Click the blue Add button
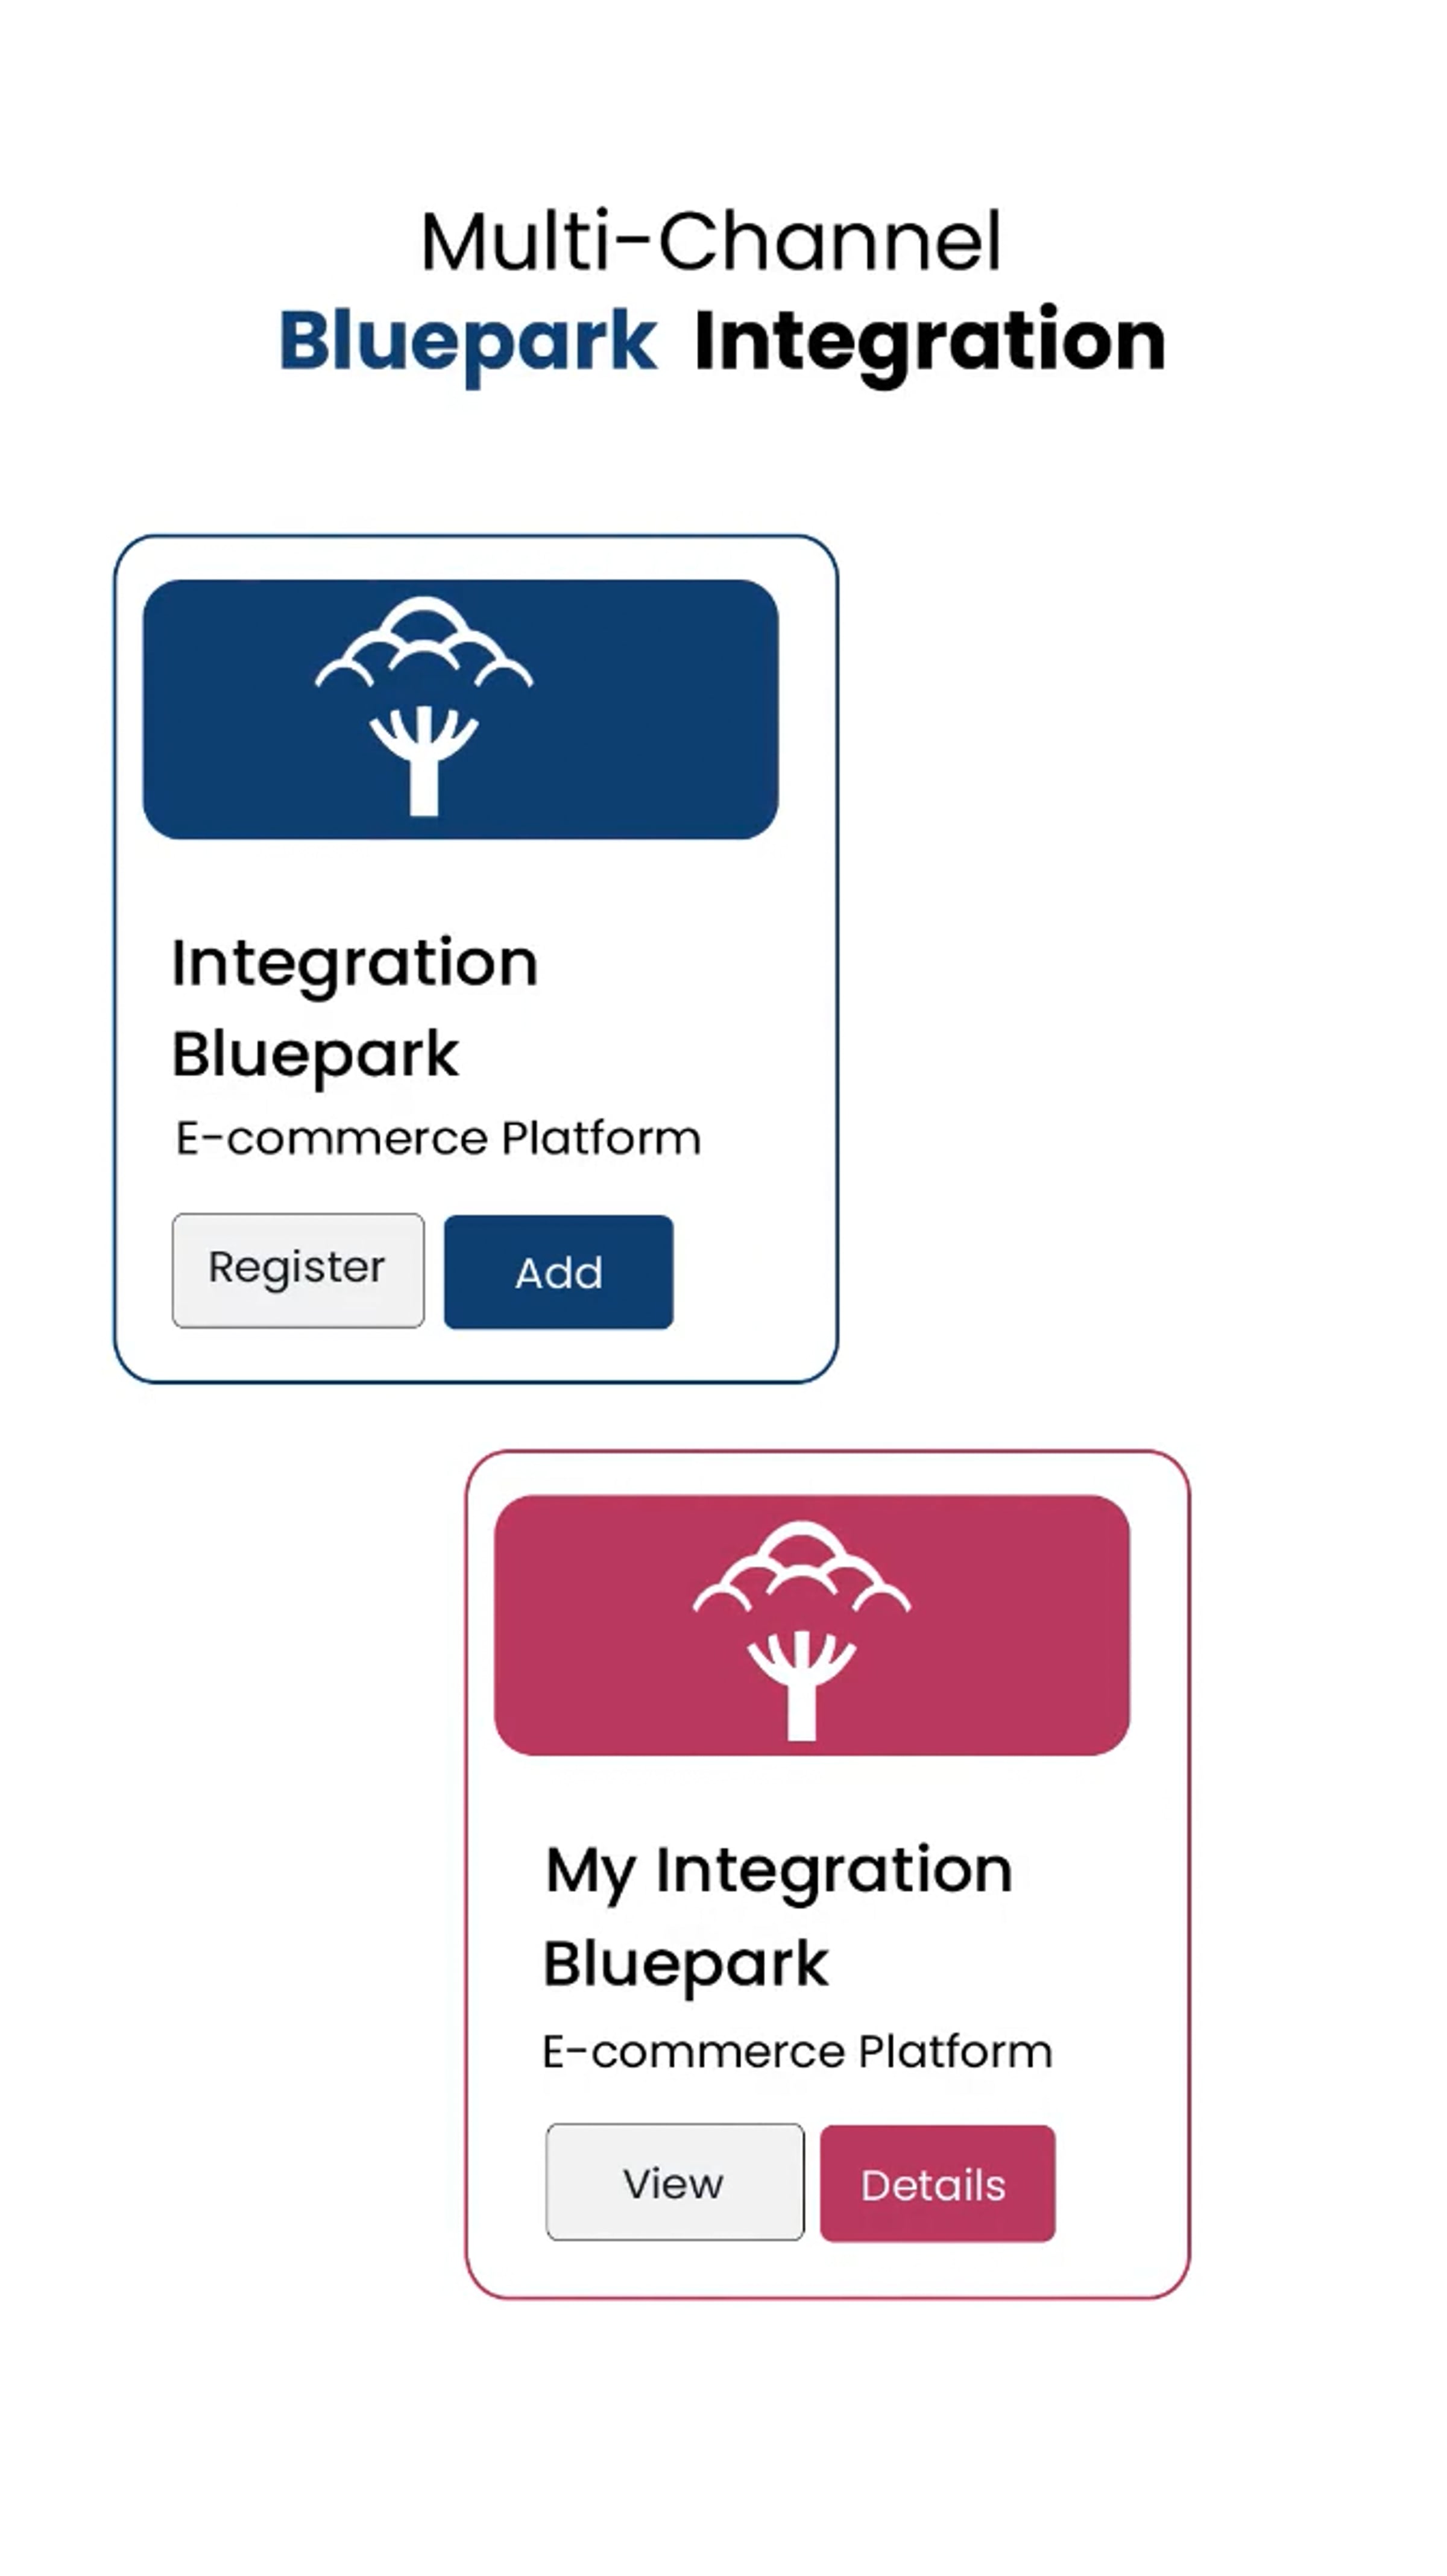 click(x=558, y=1272)
